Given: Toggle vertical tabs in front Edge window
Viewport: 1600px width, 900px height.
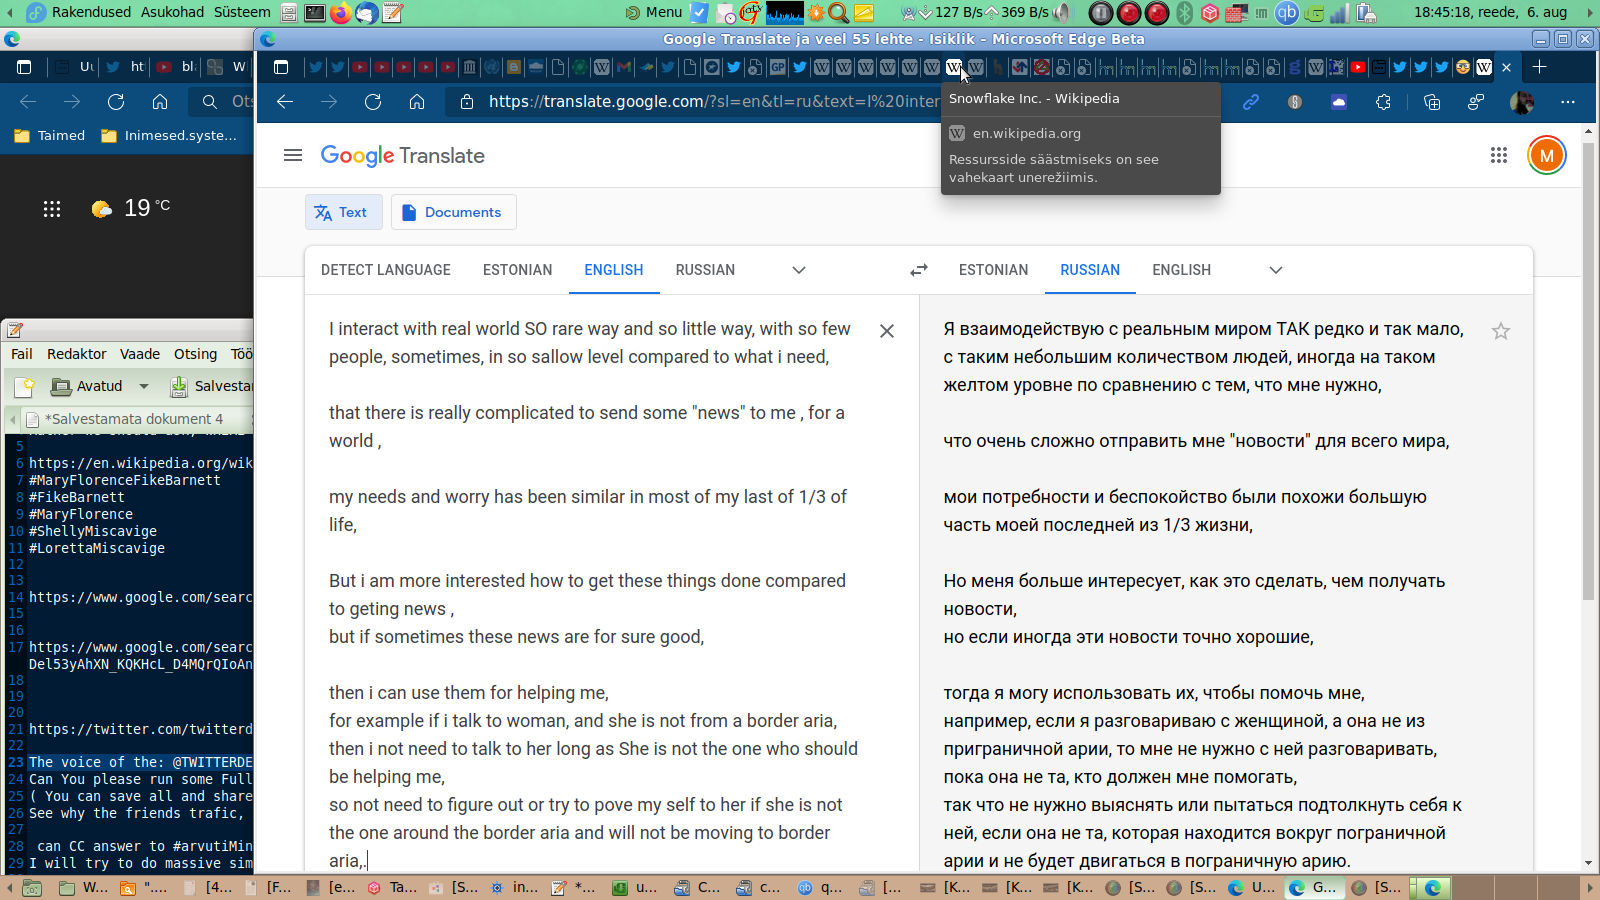Looking at the screenshot, I should (281, 67).
